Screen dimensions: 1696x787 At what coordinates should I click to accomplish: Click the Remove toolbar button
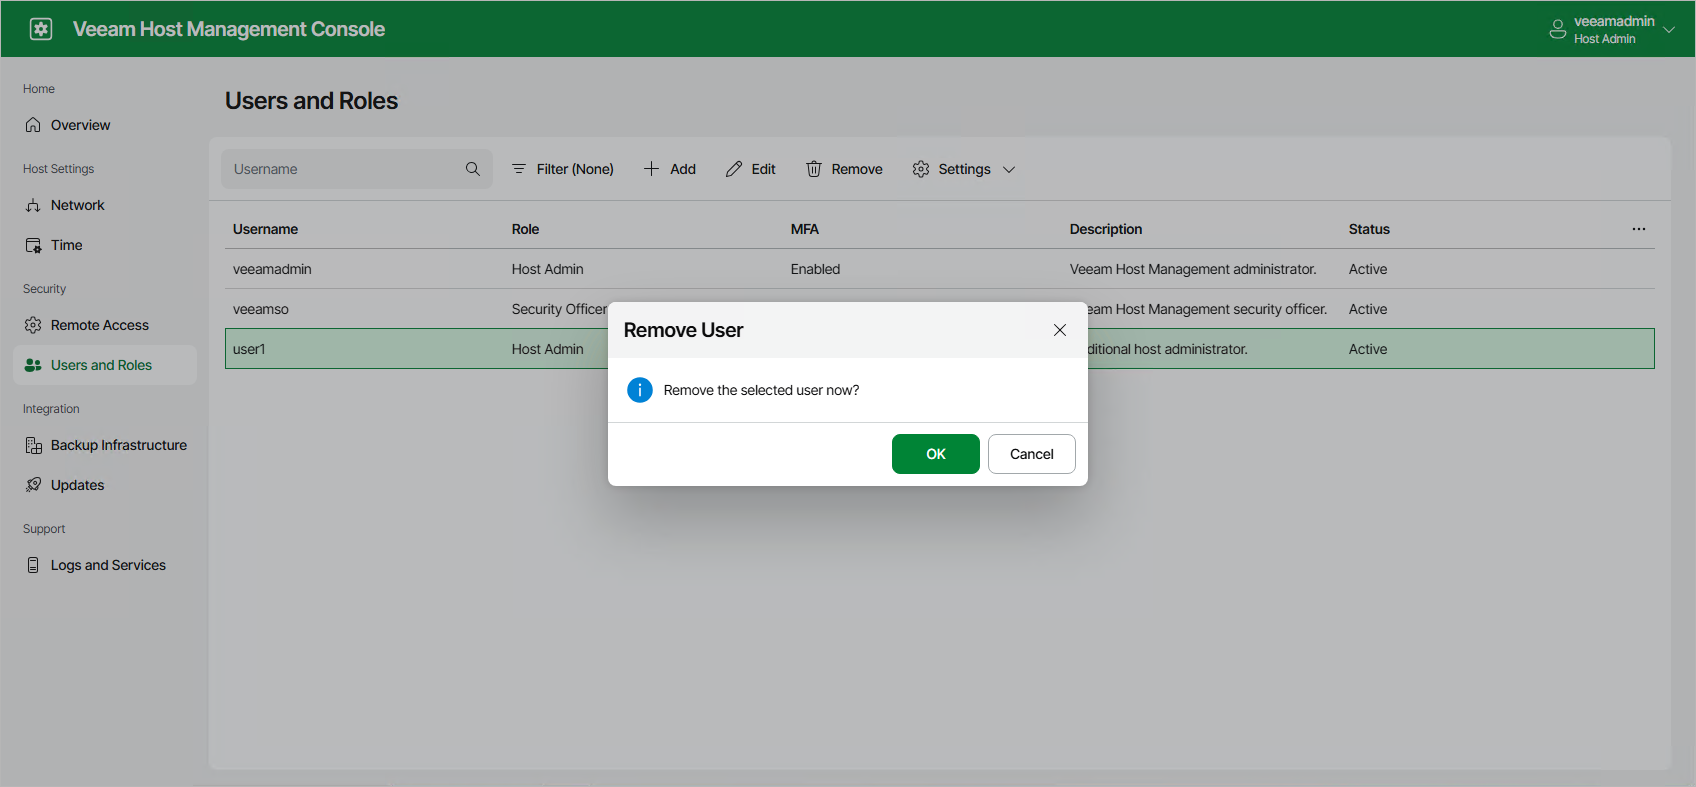tap(844, 169)
